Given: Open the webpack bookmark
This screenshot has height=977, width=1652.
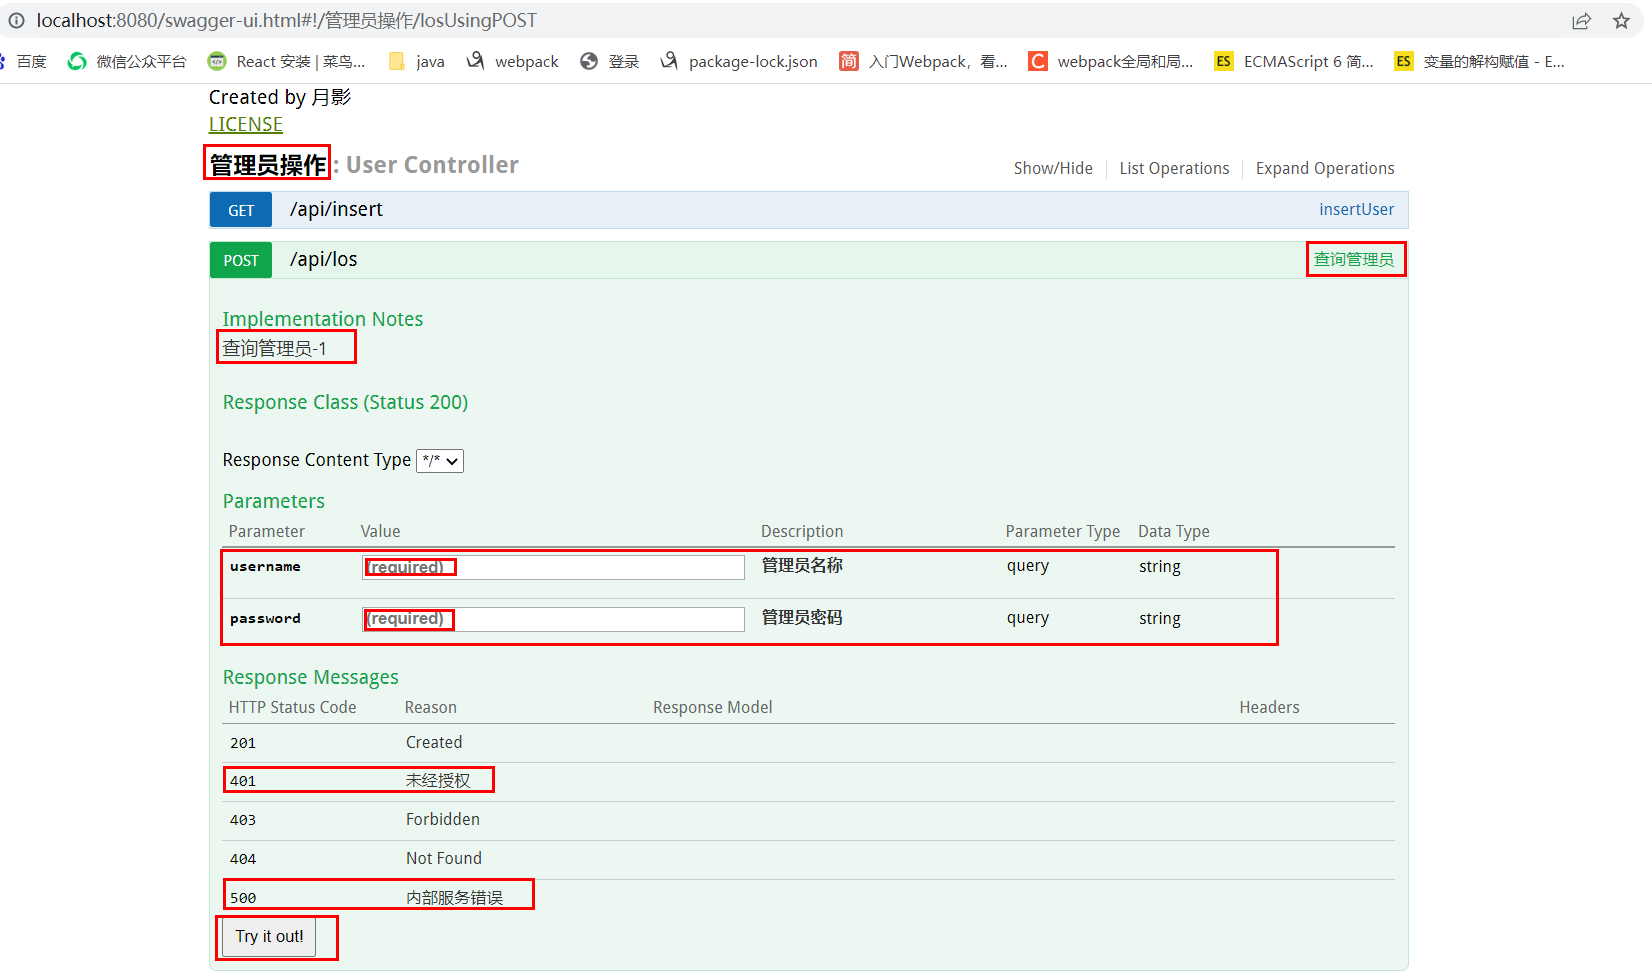Looking at the screenshot, I should pos(513,62).
